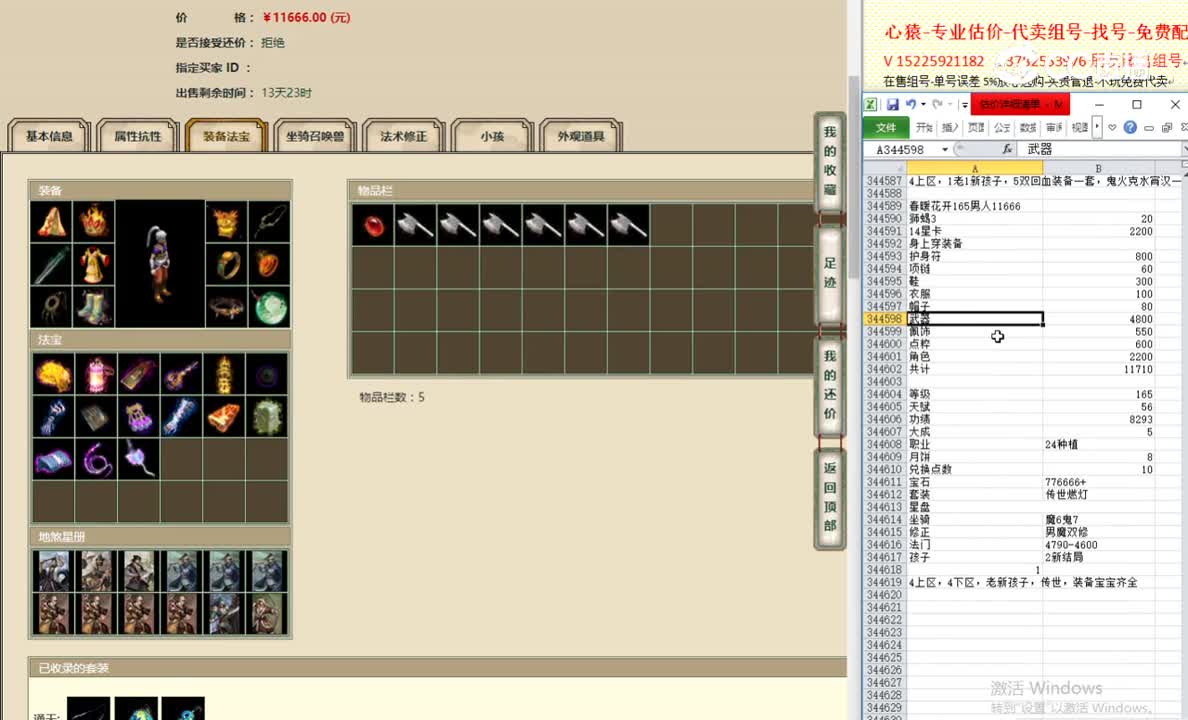1188x720 pixels.
Task: Click the Excel undo icon
Action: click(x=910, y=105)
